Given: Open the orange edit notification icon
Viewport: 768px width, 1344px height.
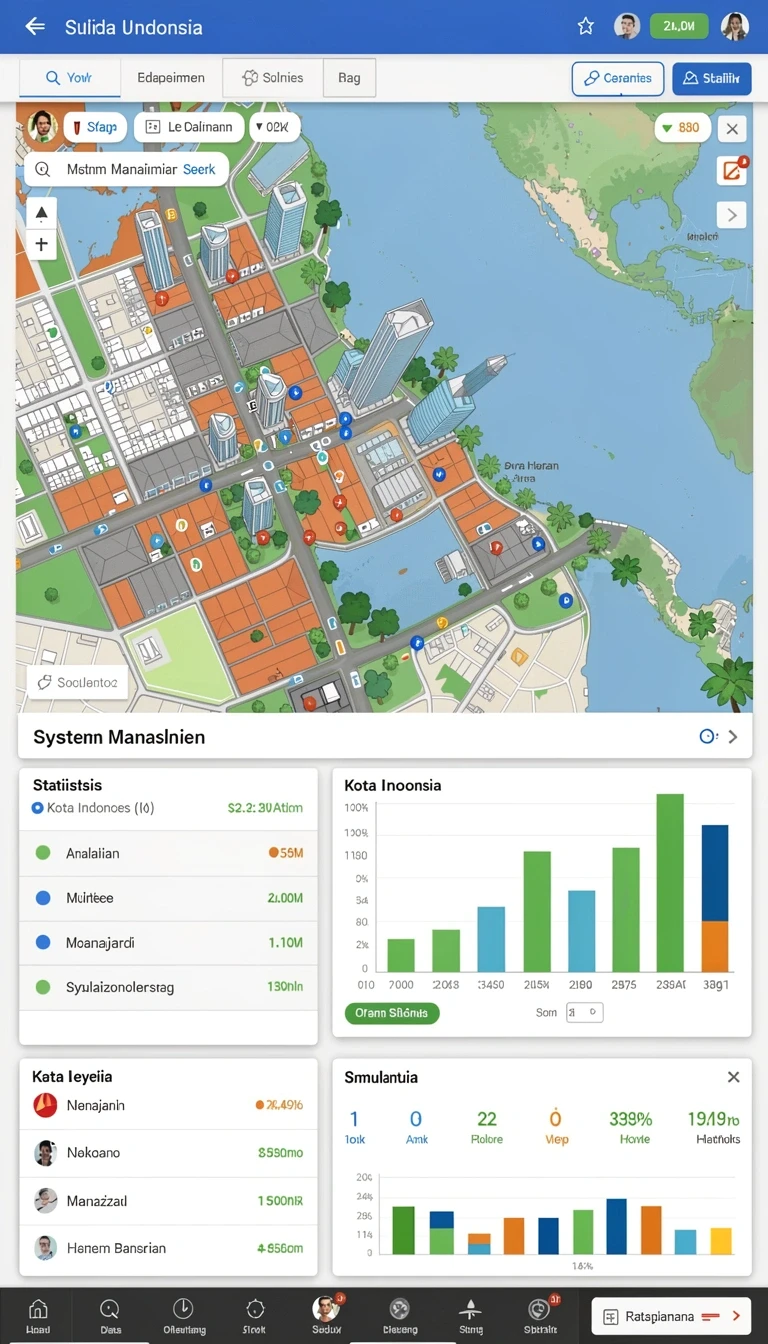Looking at the screenshot, I should tap(732, 169).
